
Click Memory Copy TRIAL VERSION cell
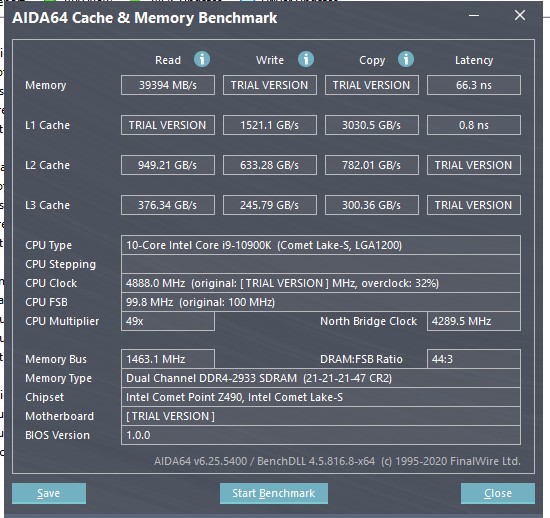tap(371, 85)
